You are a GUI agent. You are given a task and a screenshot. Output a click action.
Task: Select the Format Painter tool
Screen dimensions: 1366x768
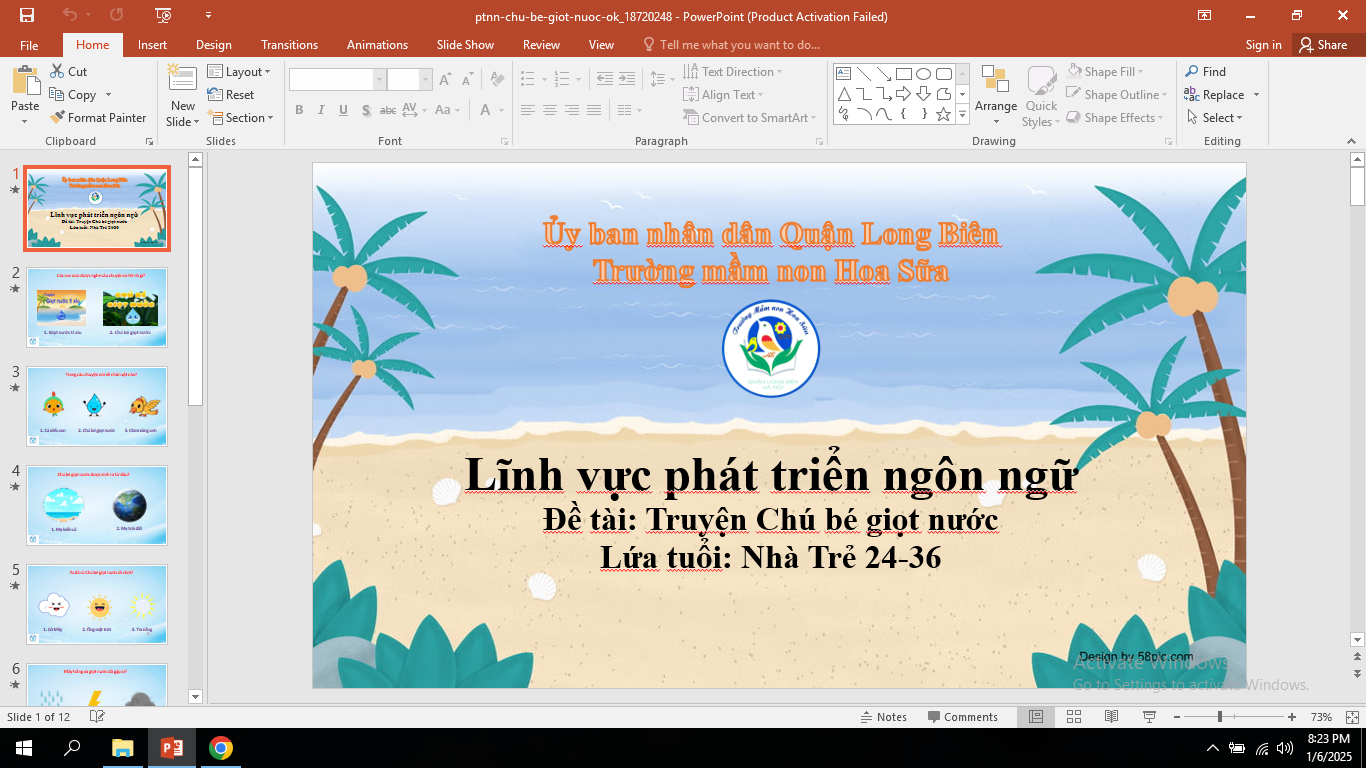(x=98, y=118)
